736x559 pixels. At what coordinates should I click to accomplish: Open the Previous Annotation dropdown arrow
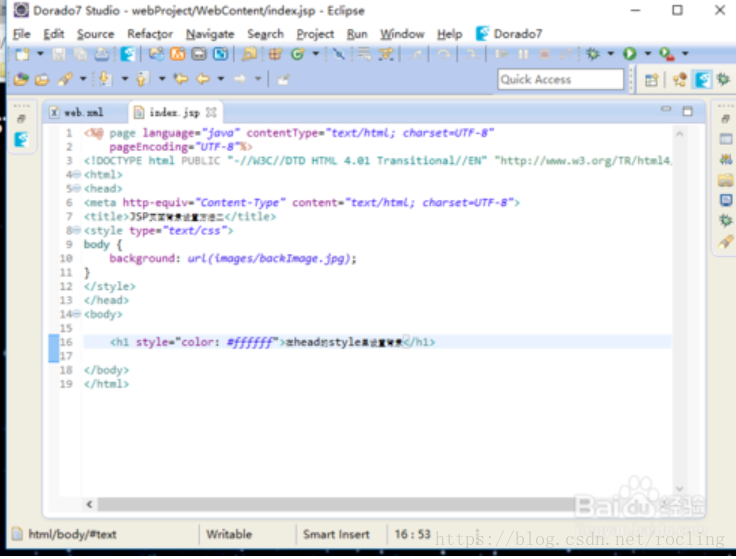click(162, 79)
